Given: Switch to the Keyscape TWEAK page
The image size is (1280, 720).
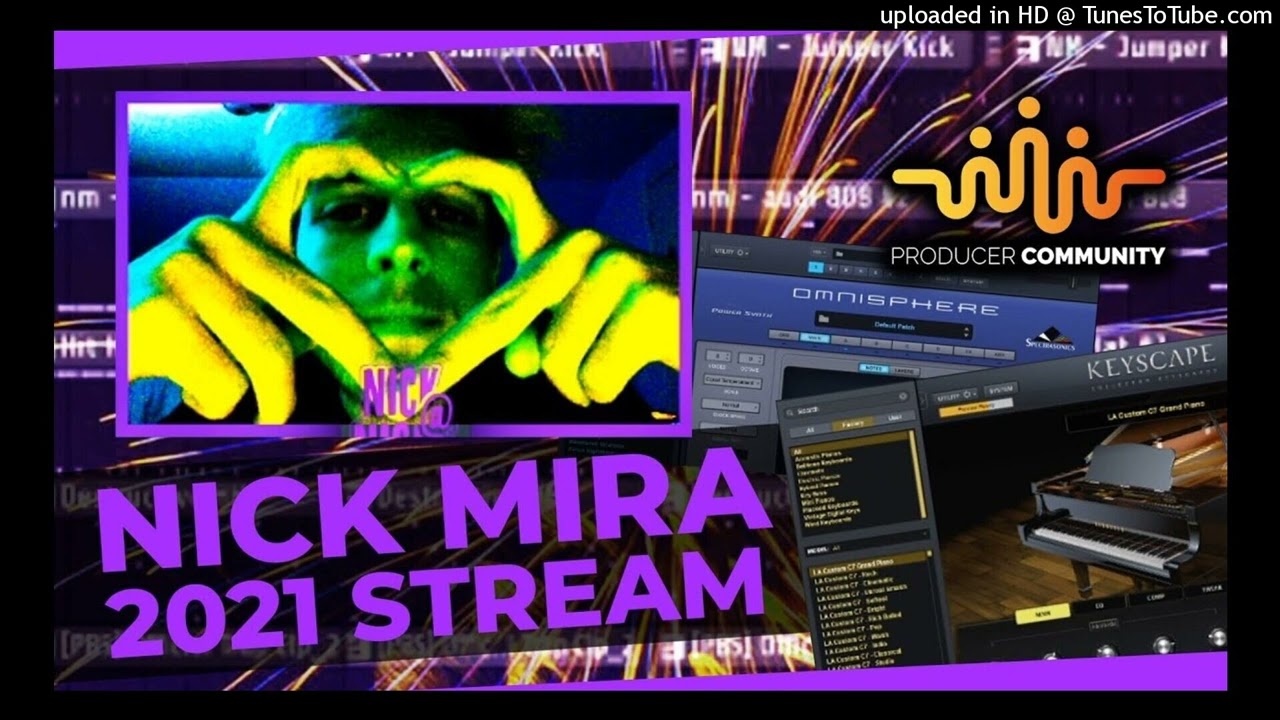Looking at the screenshot, I should 1208,589.
